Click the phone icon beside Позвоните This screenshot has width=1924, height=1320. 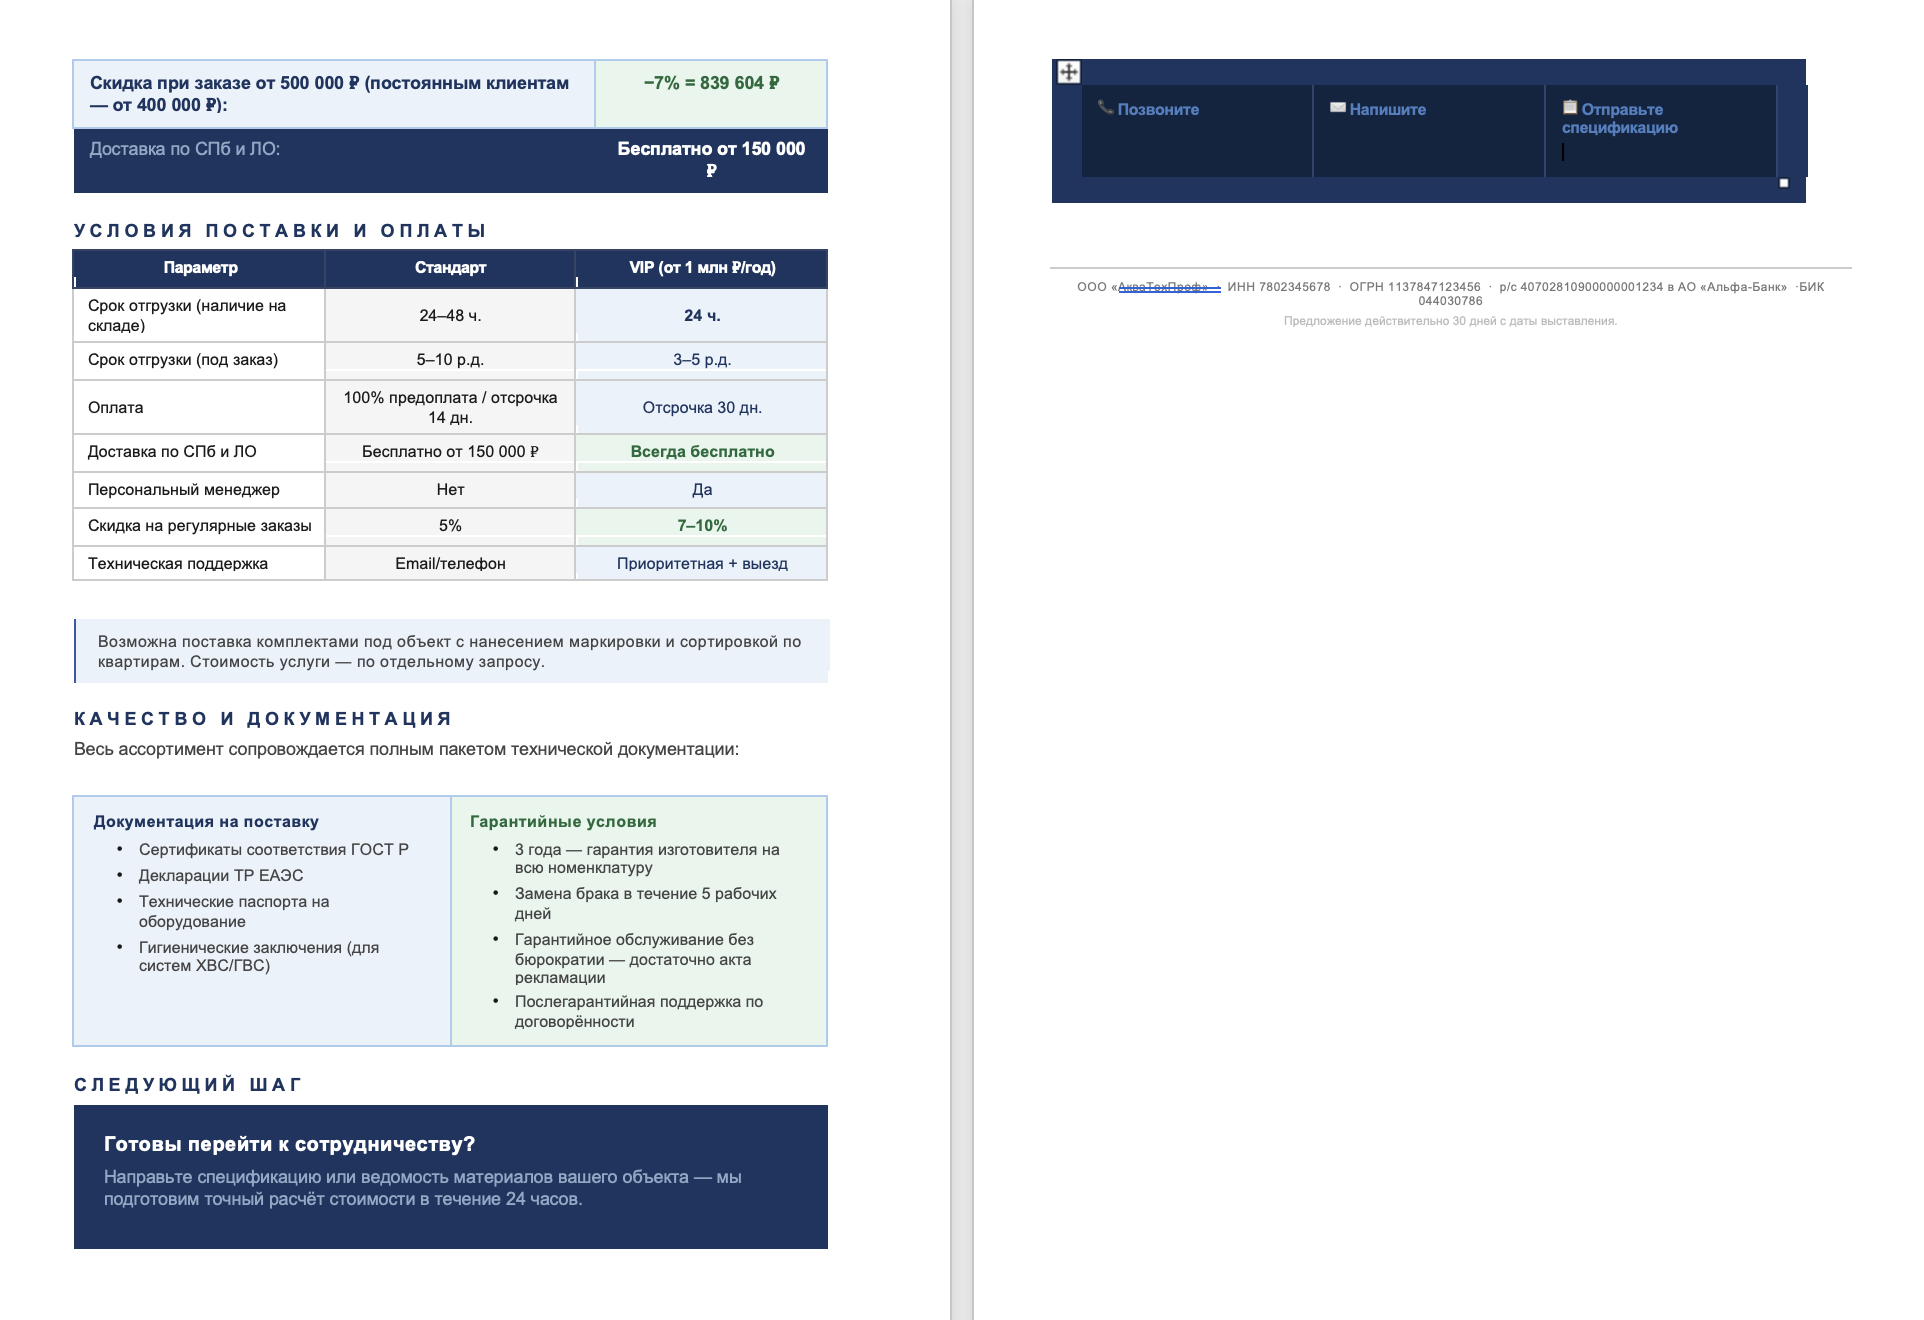pyautogui.click(x=1105, y=107)
